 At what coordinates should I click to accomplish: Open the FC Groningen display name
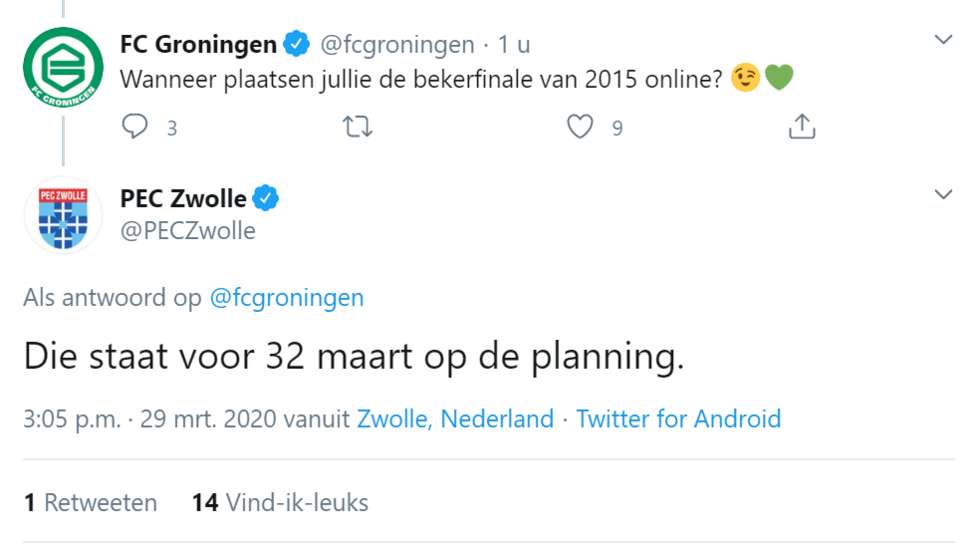[x=198, y=44]
